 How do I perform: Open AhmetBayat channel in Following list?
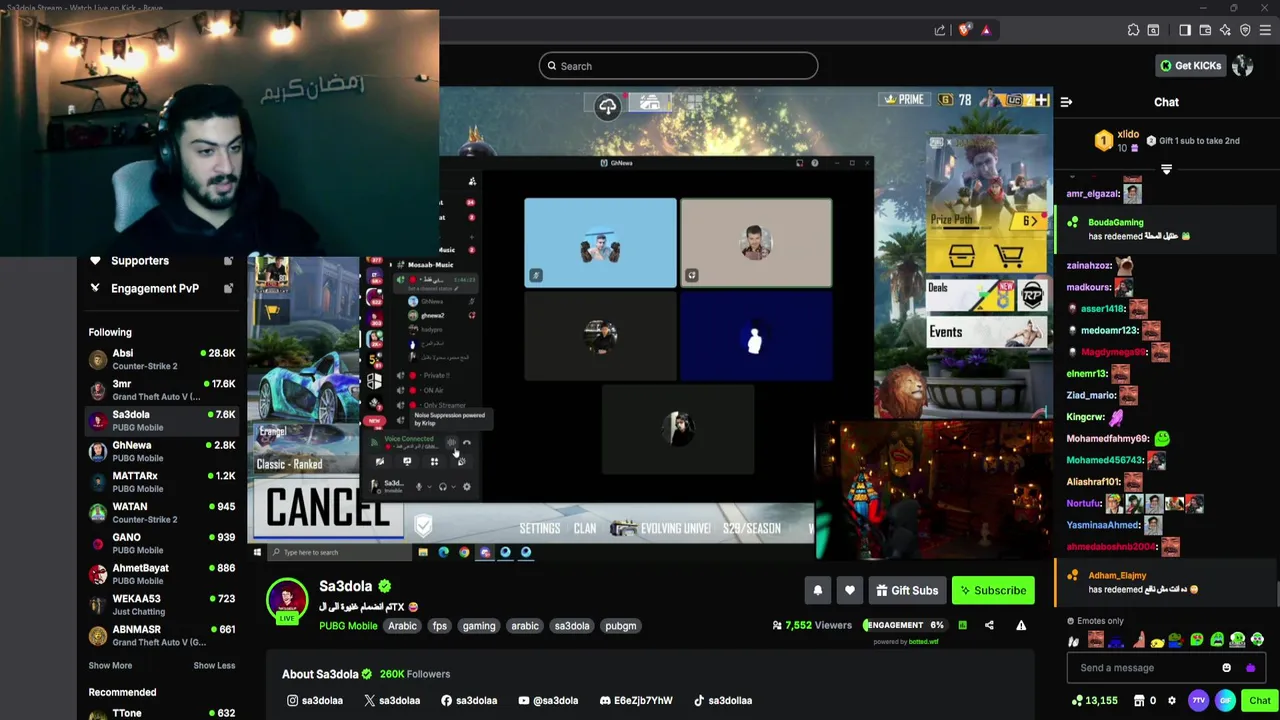point(161,574)
